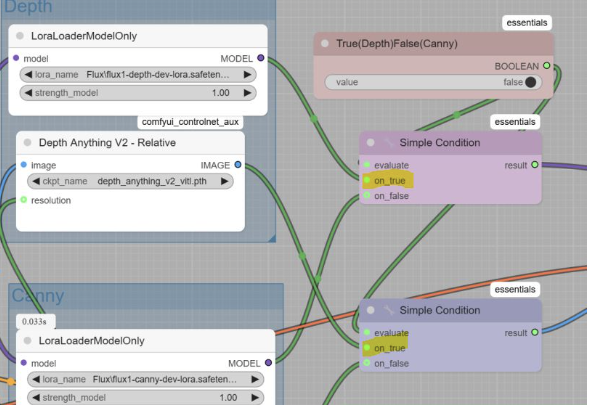
Task: Click the resolution input socket on Depth Anything V2
Action: tap(24, 199)
